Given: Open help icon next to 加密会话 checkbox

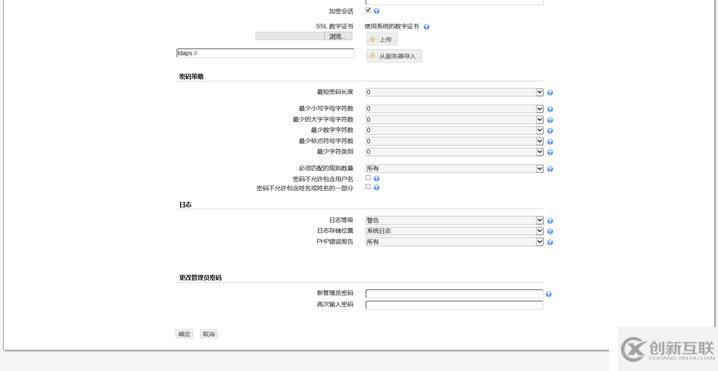Looking at the screenshot, I should pos(376,11).
